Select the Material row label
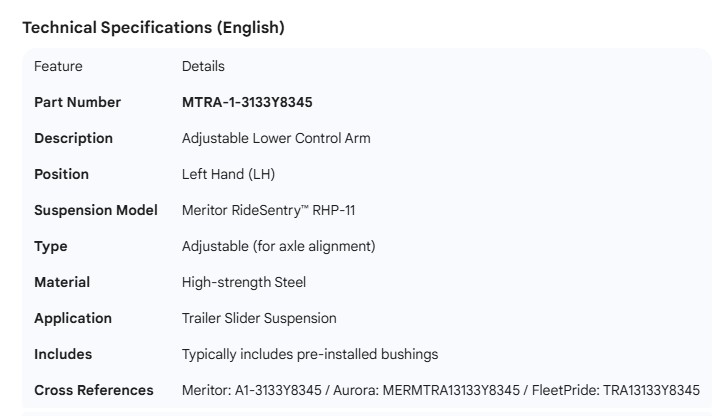This screenshot has width=719, height=416. coord(62,282)
